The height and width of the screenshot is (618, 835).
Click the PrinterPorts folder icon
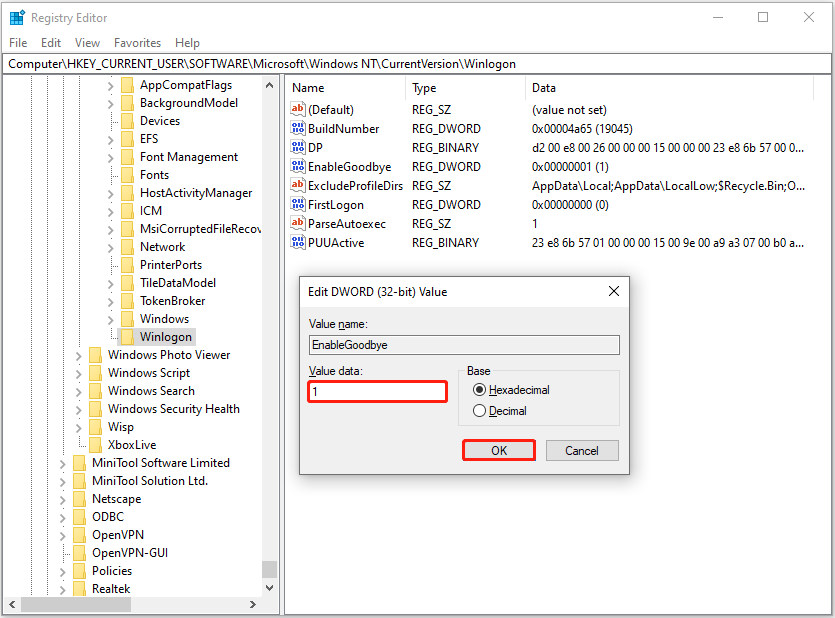click(x=127, y=265)
